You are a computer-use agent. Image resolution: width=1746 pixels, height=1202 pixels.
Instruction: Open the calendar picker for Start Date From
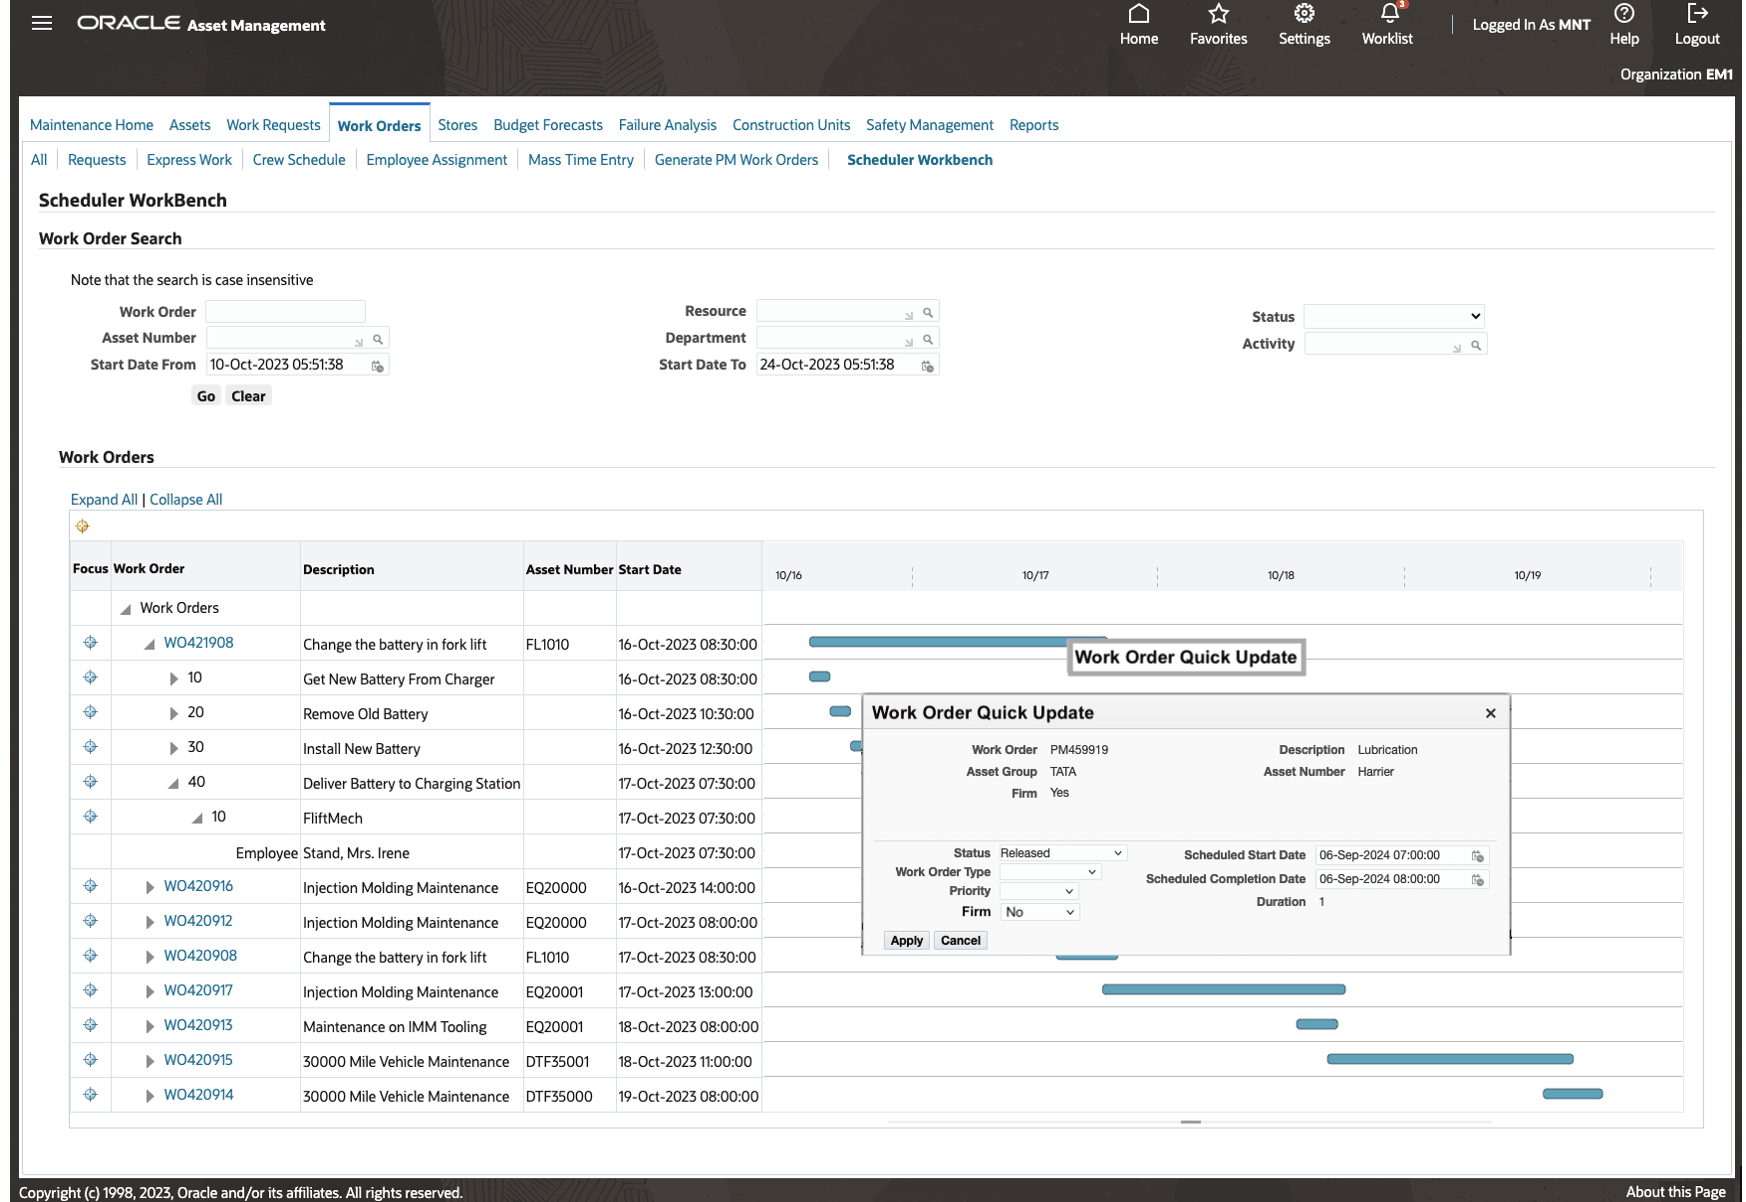point(377,366)
